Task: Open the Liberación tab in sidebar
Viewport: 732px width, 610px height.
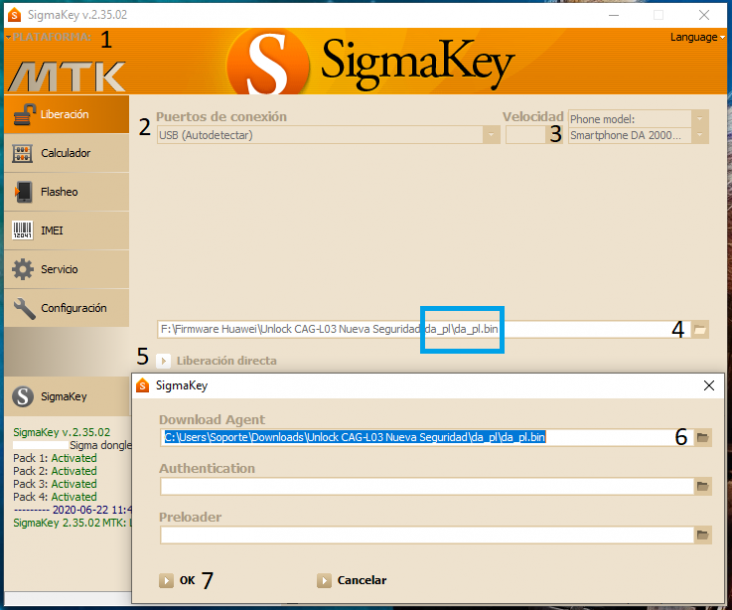Action: [66, 114]
